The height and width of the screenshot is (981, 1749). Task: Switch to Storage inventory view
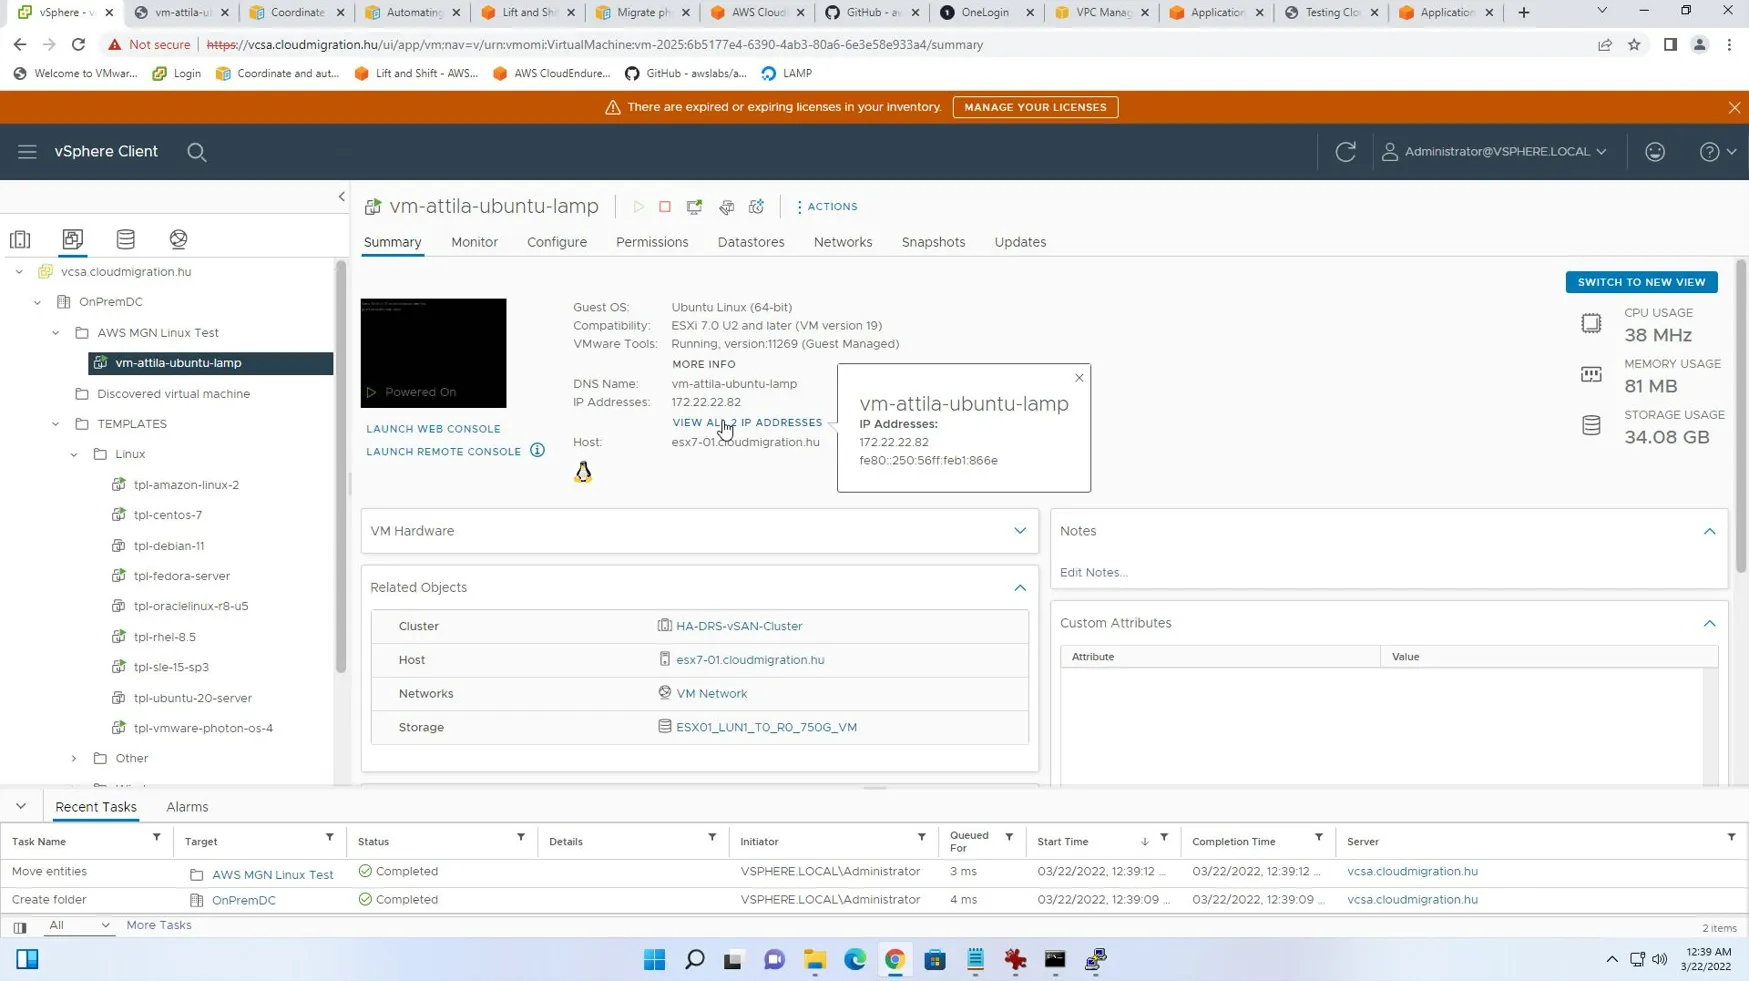coord(125,239)
